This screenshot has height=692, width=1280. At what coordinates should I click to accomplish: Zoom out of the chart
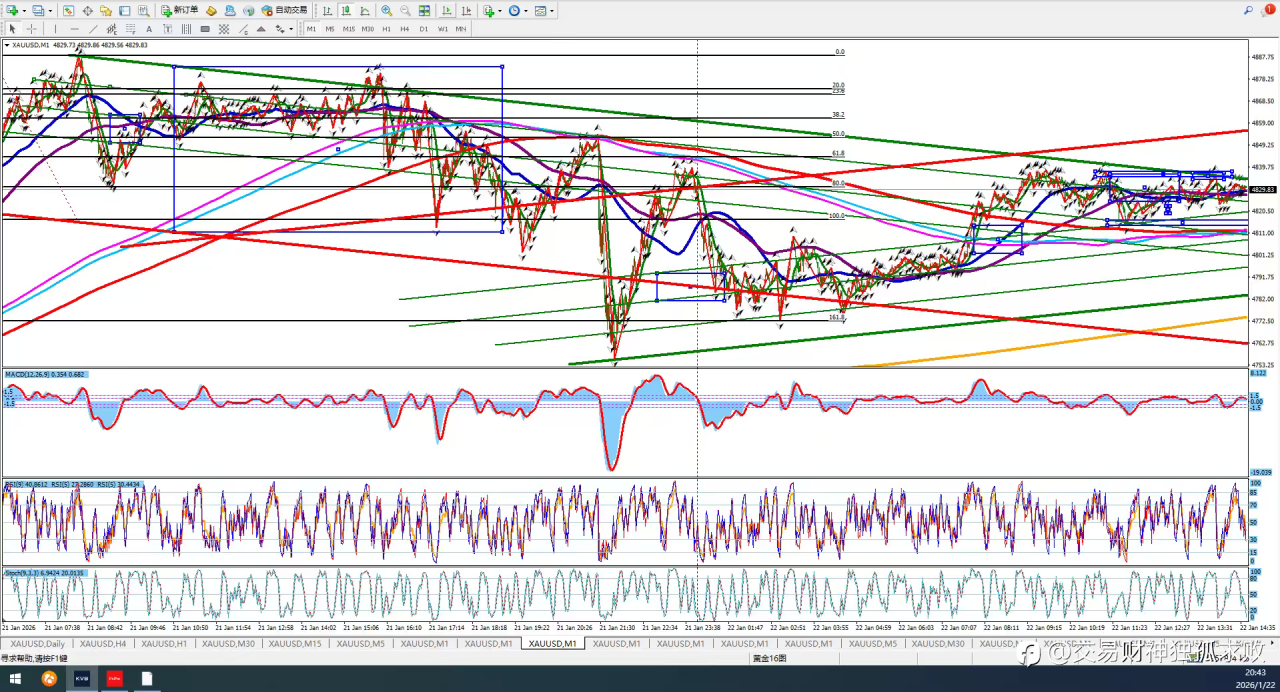[x=405, y=10]
